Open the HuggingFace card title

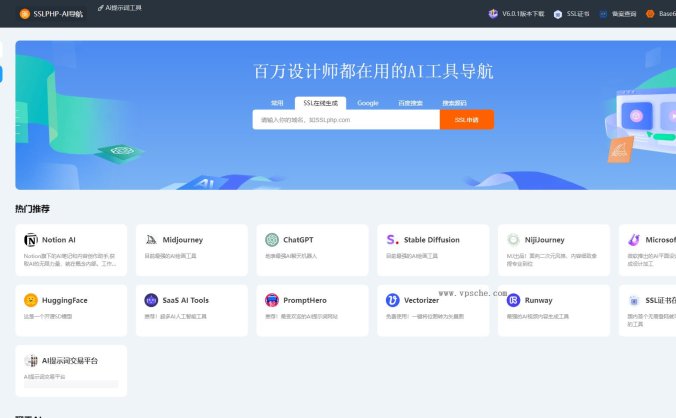pos(65,300)
